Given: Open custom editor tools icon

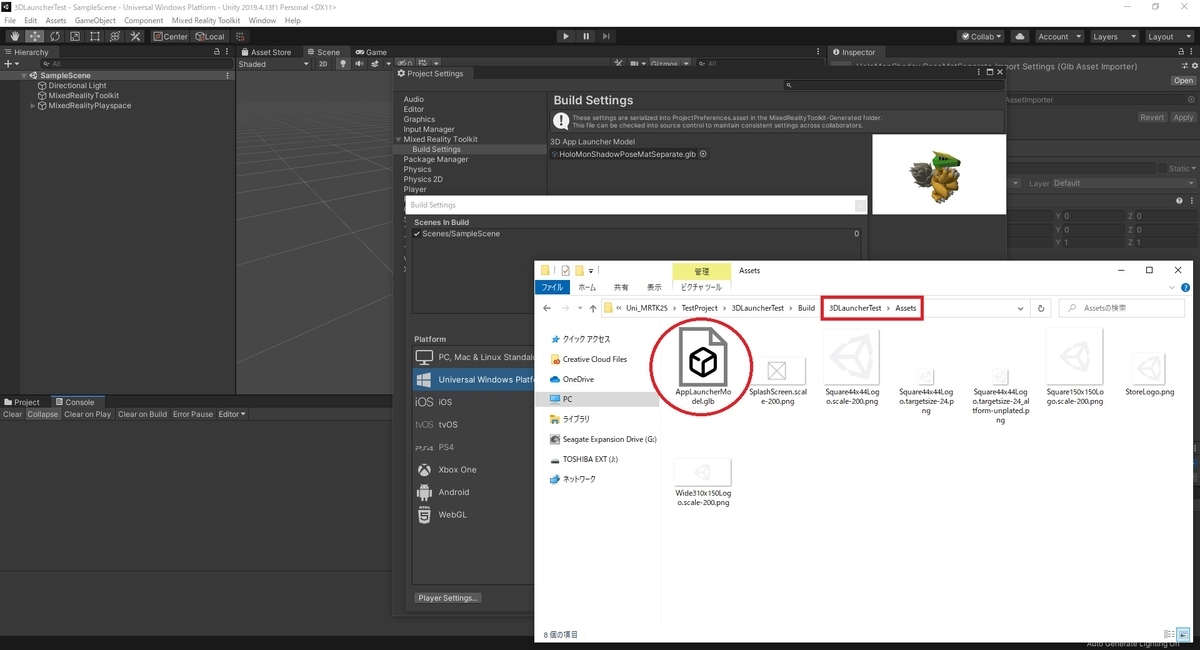Looking at the screenshot, I should 134,36.
